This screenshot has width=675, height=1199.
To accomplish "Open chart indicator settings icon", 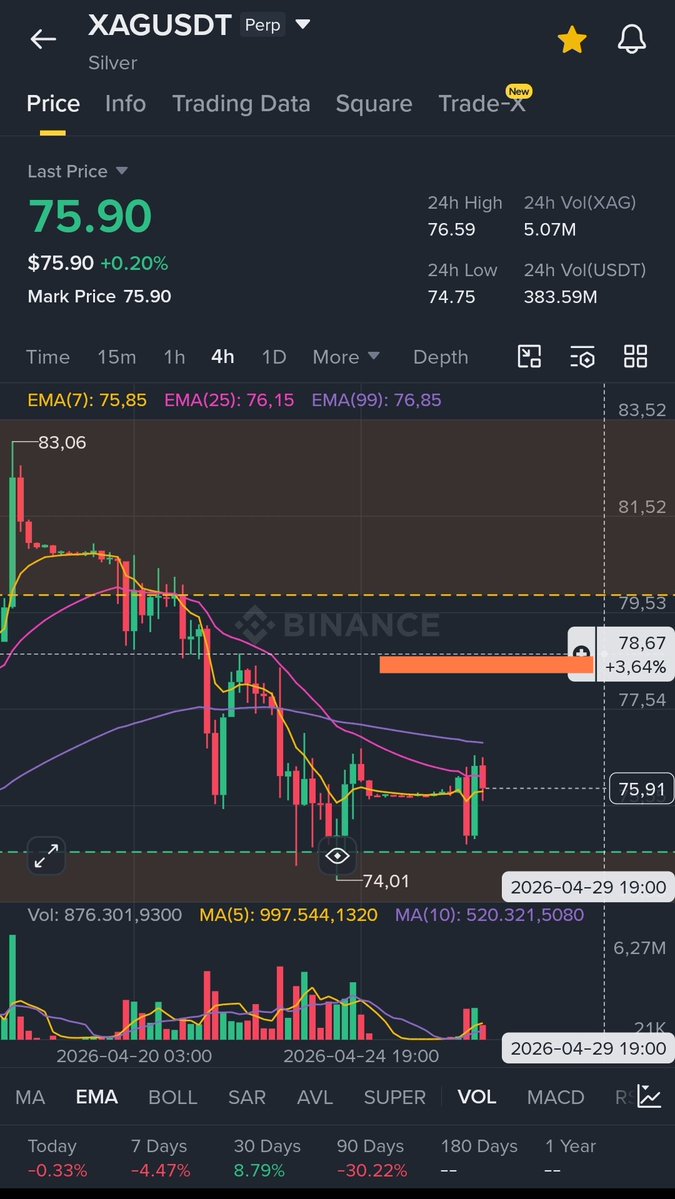I will pyautogui.click(x=582, y=356).
